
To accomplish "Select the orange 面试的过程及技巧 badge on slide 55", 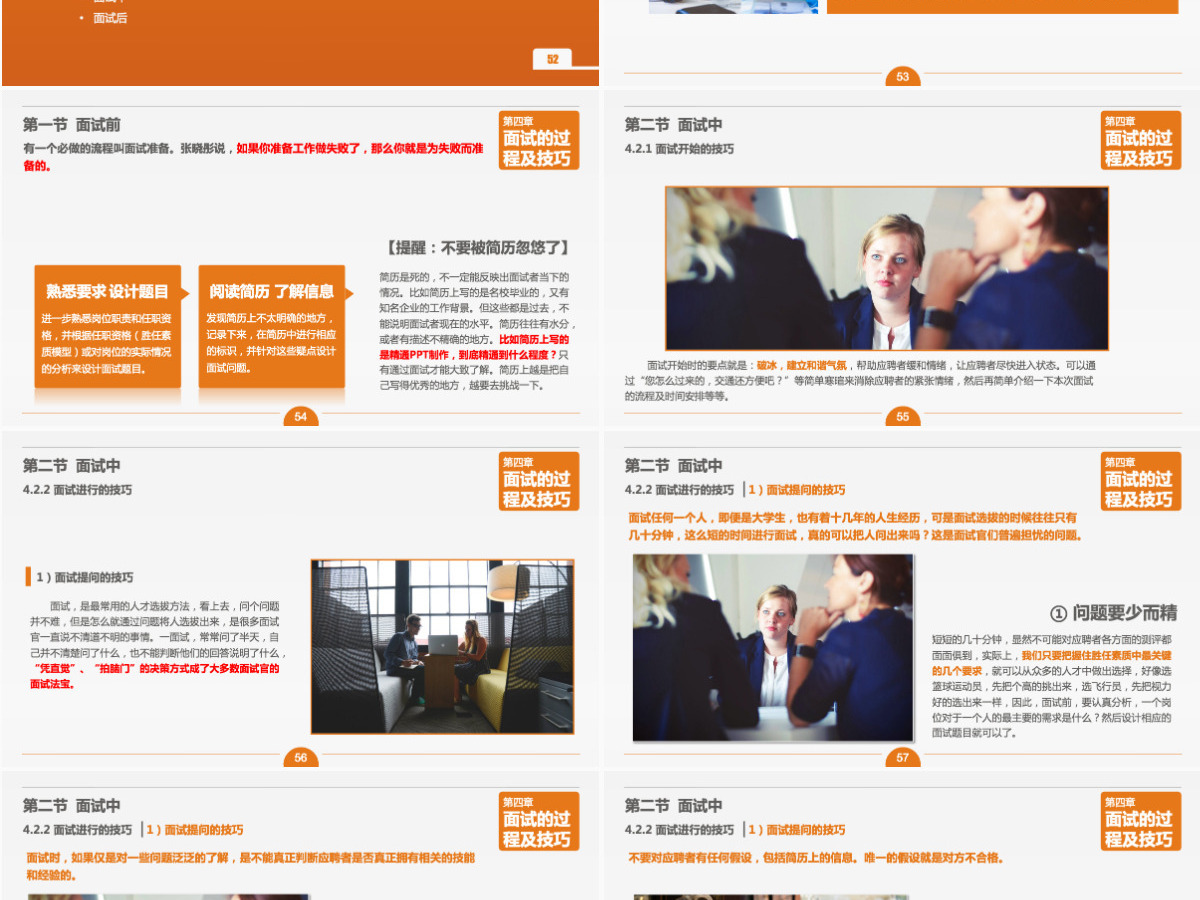I will coord(1140,141).
